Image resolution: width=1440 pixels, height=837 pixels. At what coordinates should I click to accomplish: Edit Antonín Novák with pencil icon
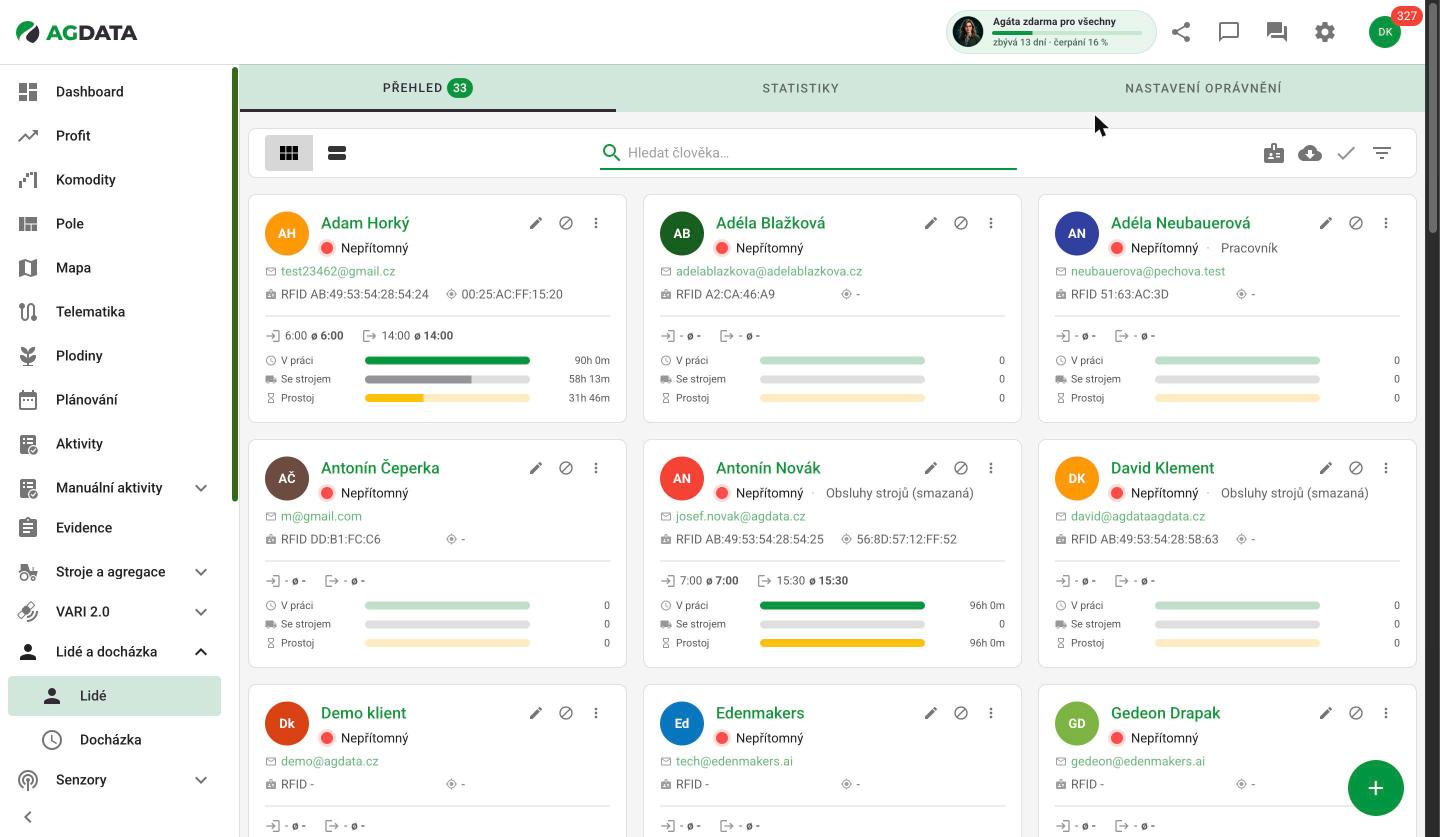(931, 468)
